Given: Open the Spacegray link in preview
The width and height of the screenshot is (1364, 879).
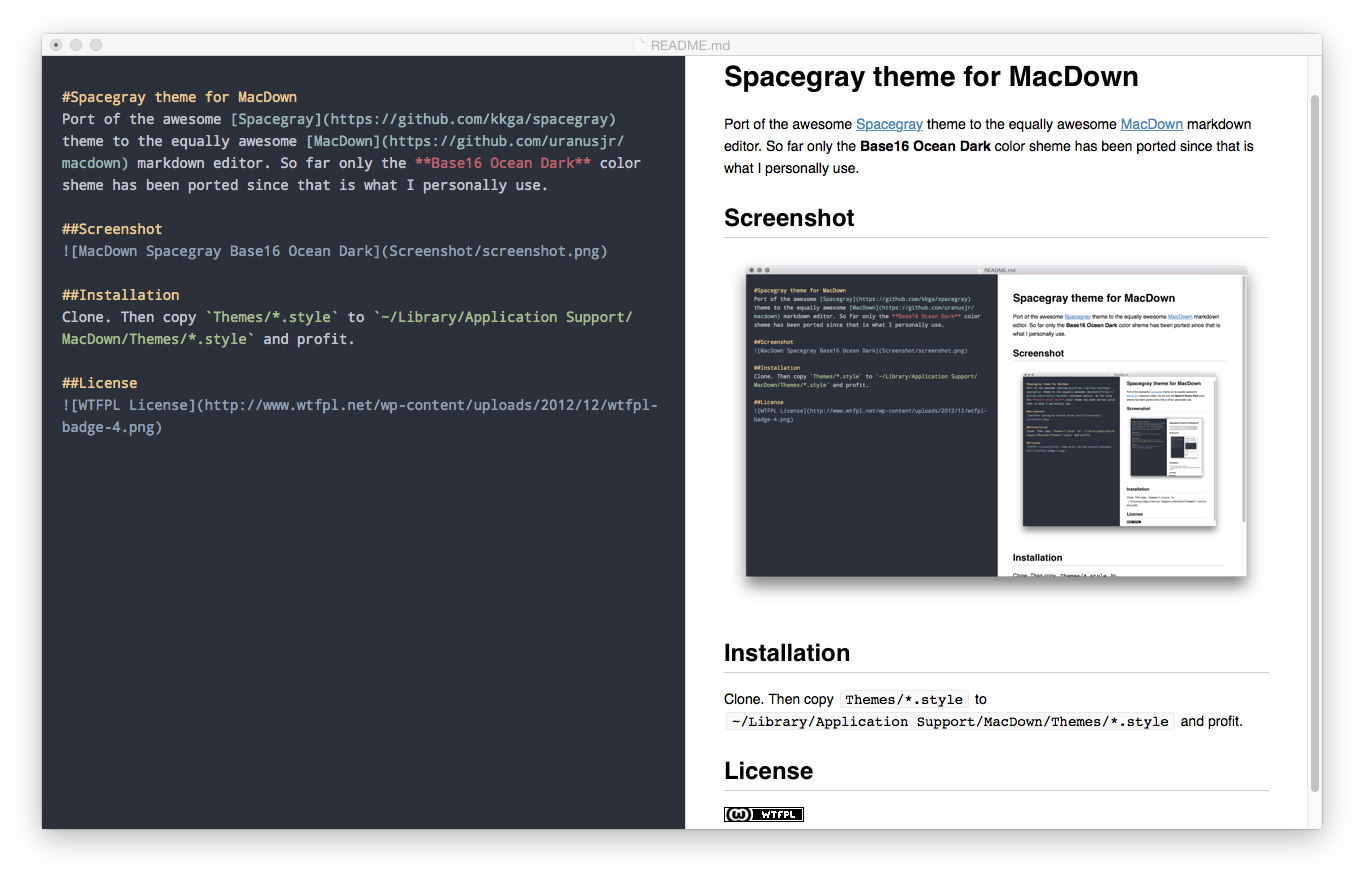Looking at the screenshot, I should click(889, 124).
